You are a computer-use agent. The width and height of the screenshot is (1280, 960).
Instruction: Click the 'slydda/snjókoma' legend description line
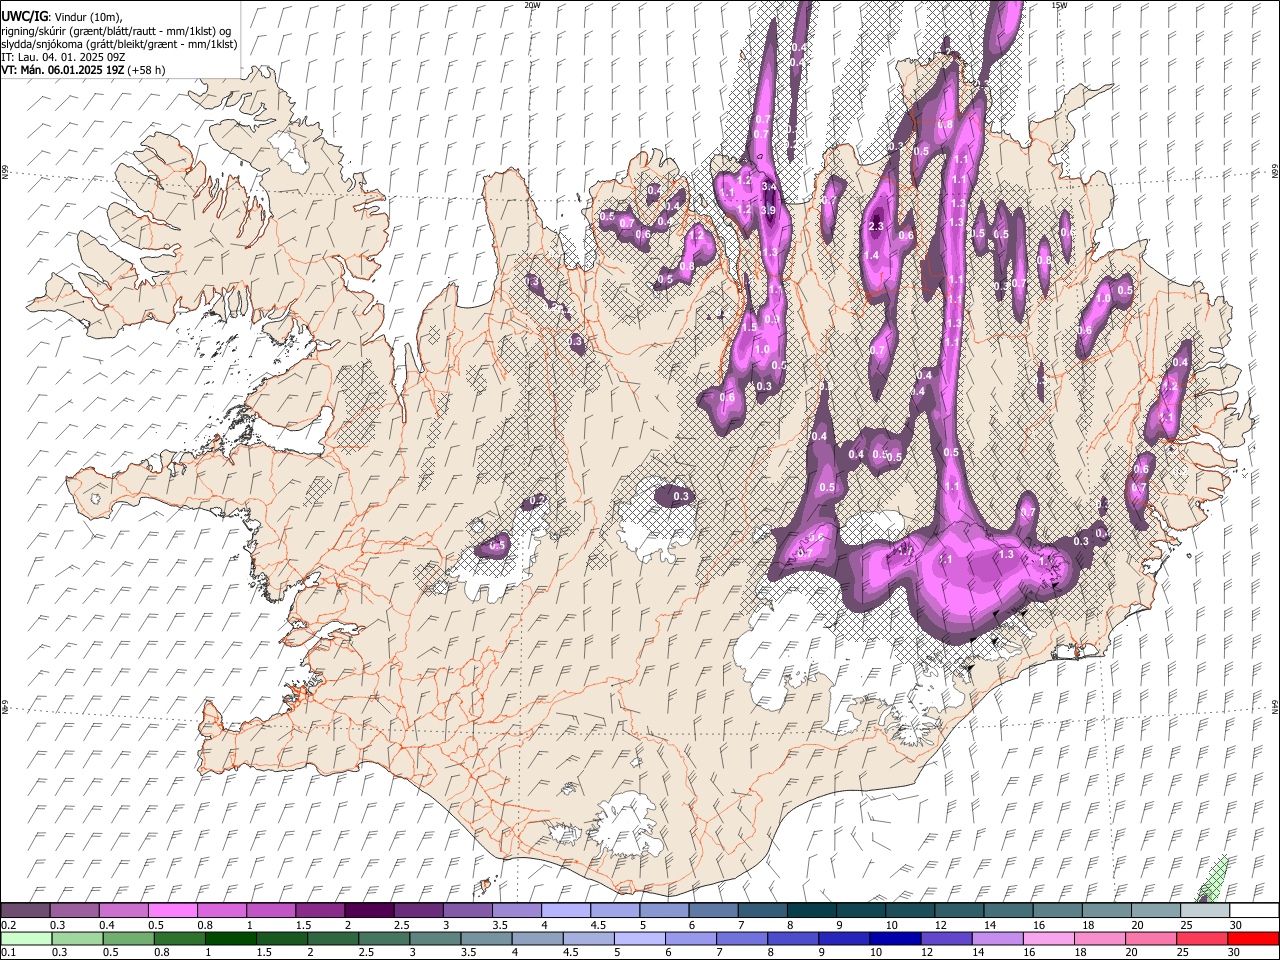(x=119, y=44)
